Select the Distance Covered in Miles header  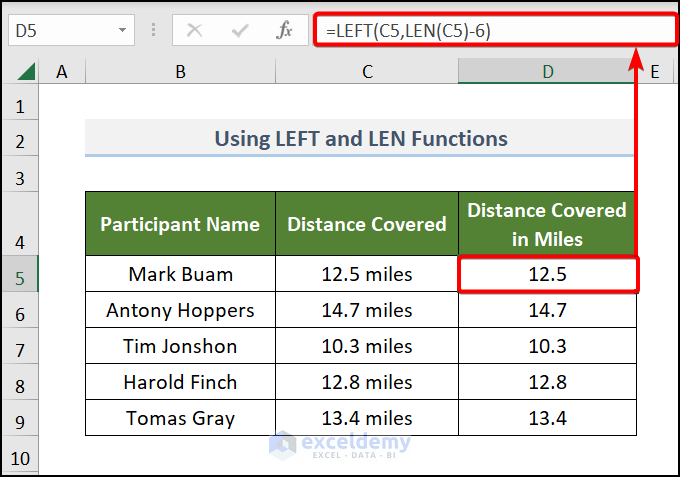(x=547, y=224)
